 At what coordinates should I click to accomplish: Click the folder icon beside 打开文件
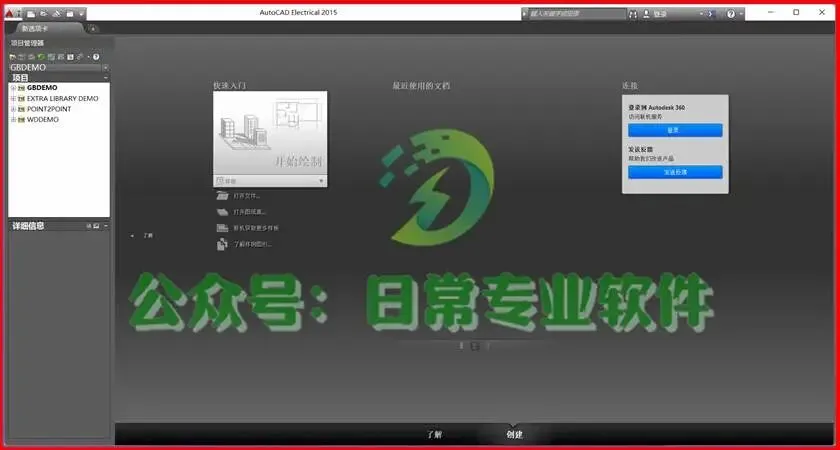tap(222, 196)
